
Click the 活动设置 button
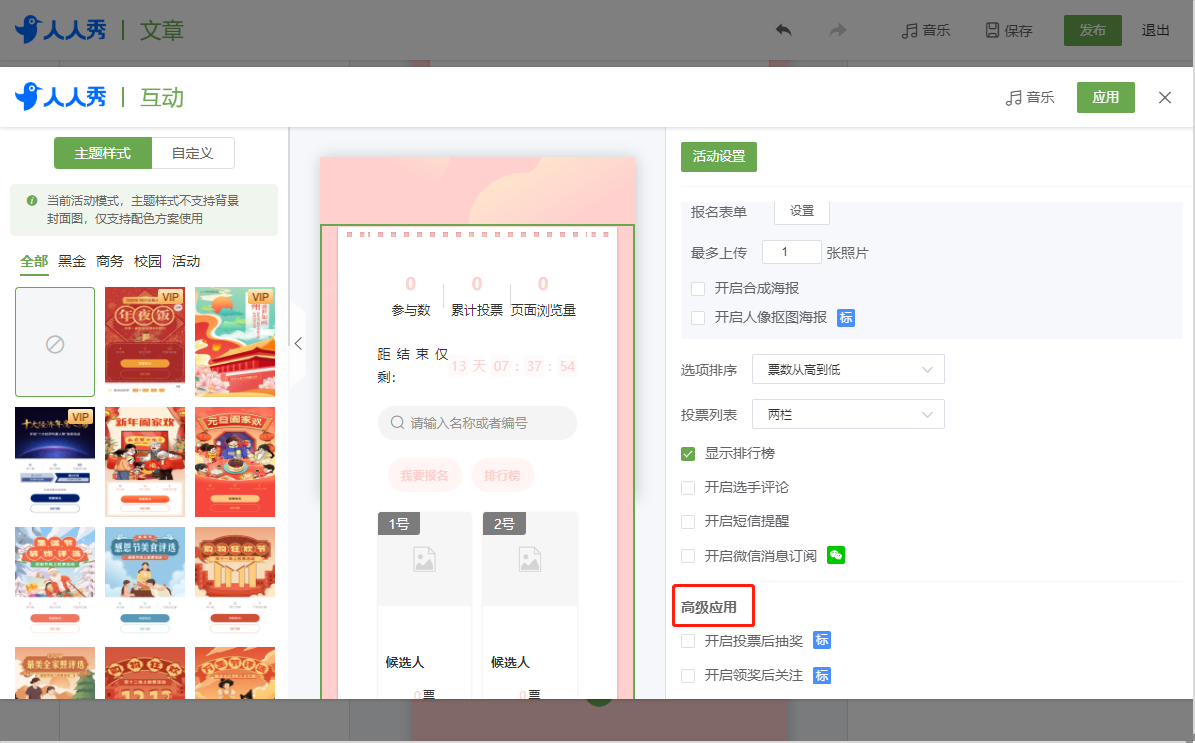719,157
